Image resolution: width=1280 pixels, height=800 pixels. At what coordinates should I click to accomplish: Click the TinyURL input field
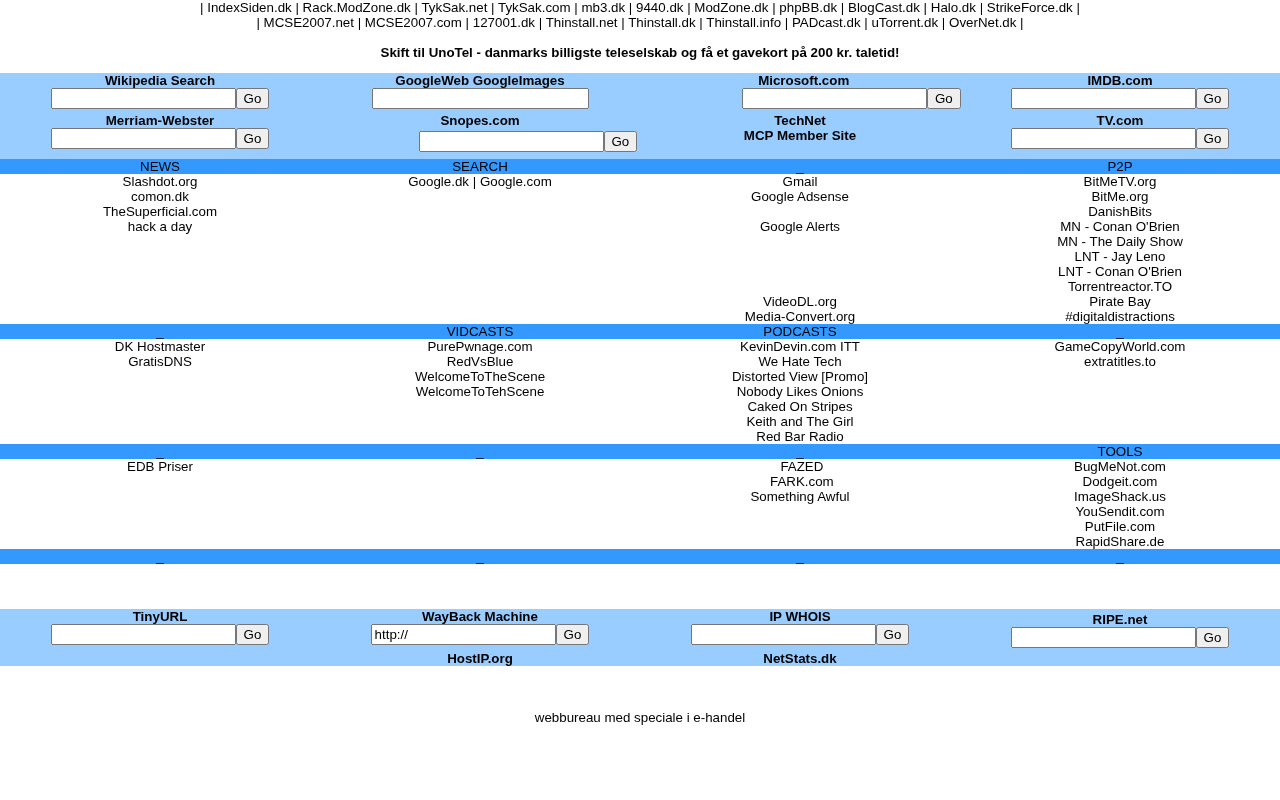143,635
